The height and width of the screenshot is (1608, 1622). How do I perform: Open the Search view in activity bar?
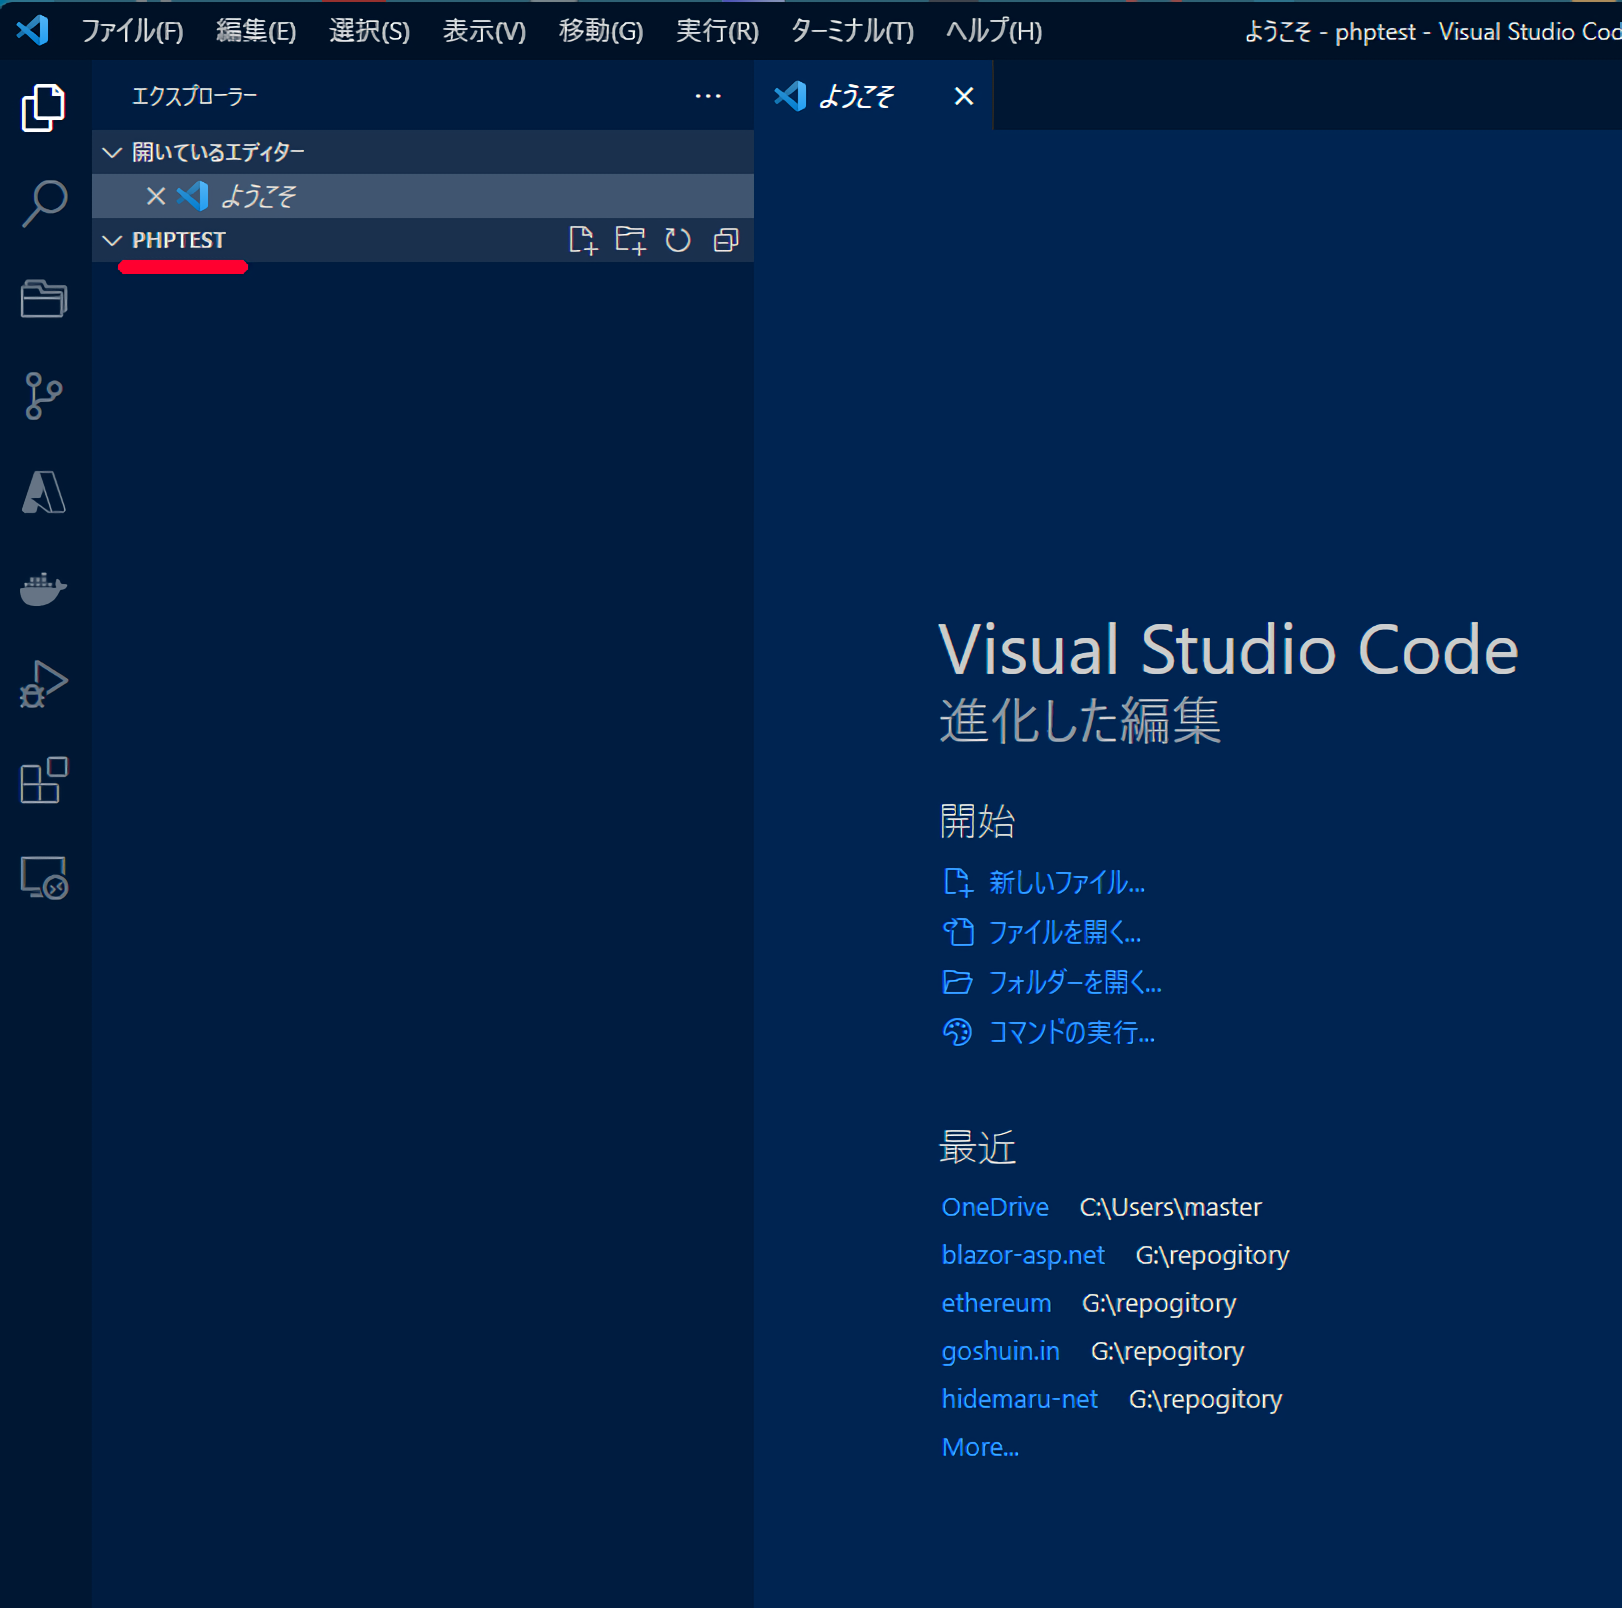[x=44, y=204]
